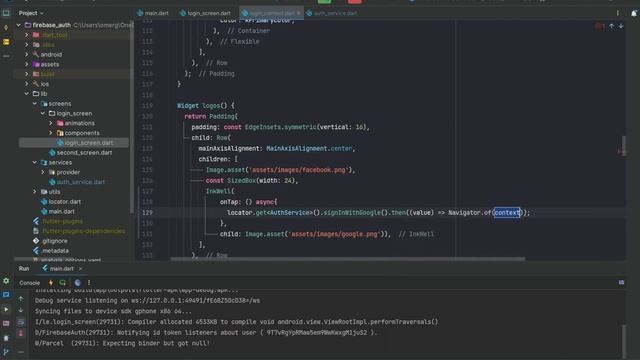Close the active editor tab
Screen dimensions: 640x360
click(x=299, y=13)
